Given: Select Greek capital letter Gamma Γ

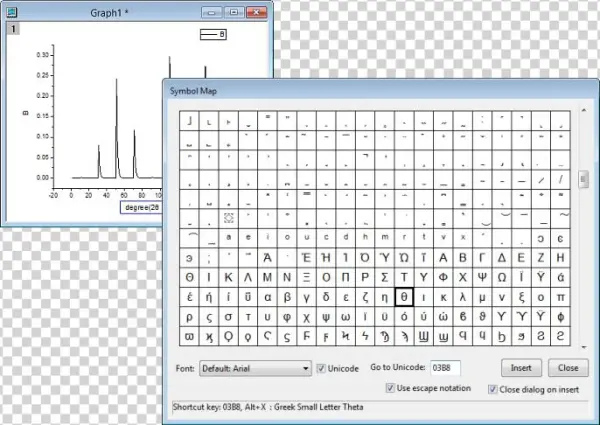Looking at the screenshot, I should 482,258.
